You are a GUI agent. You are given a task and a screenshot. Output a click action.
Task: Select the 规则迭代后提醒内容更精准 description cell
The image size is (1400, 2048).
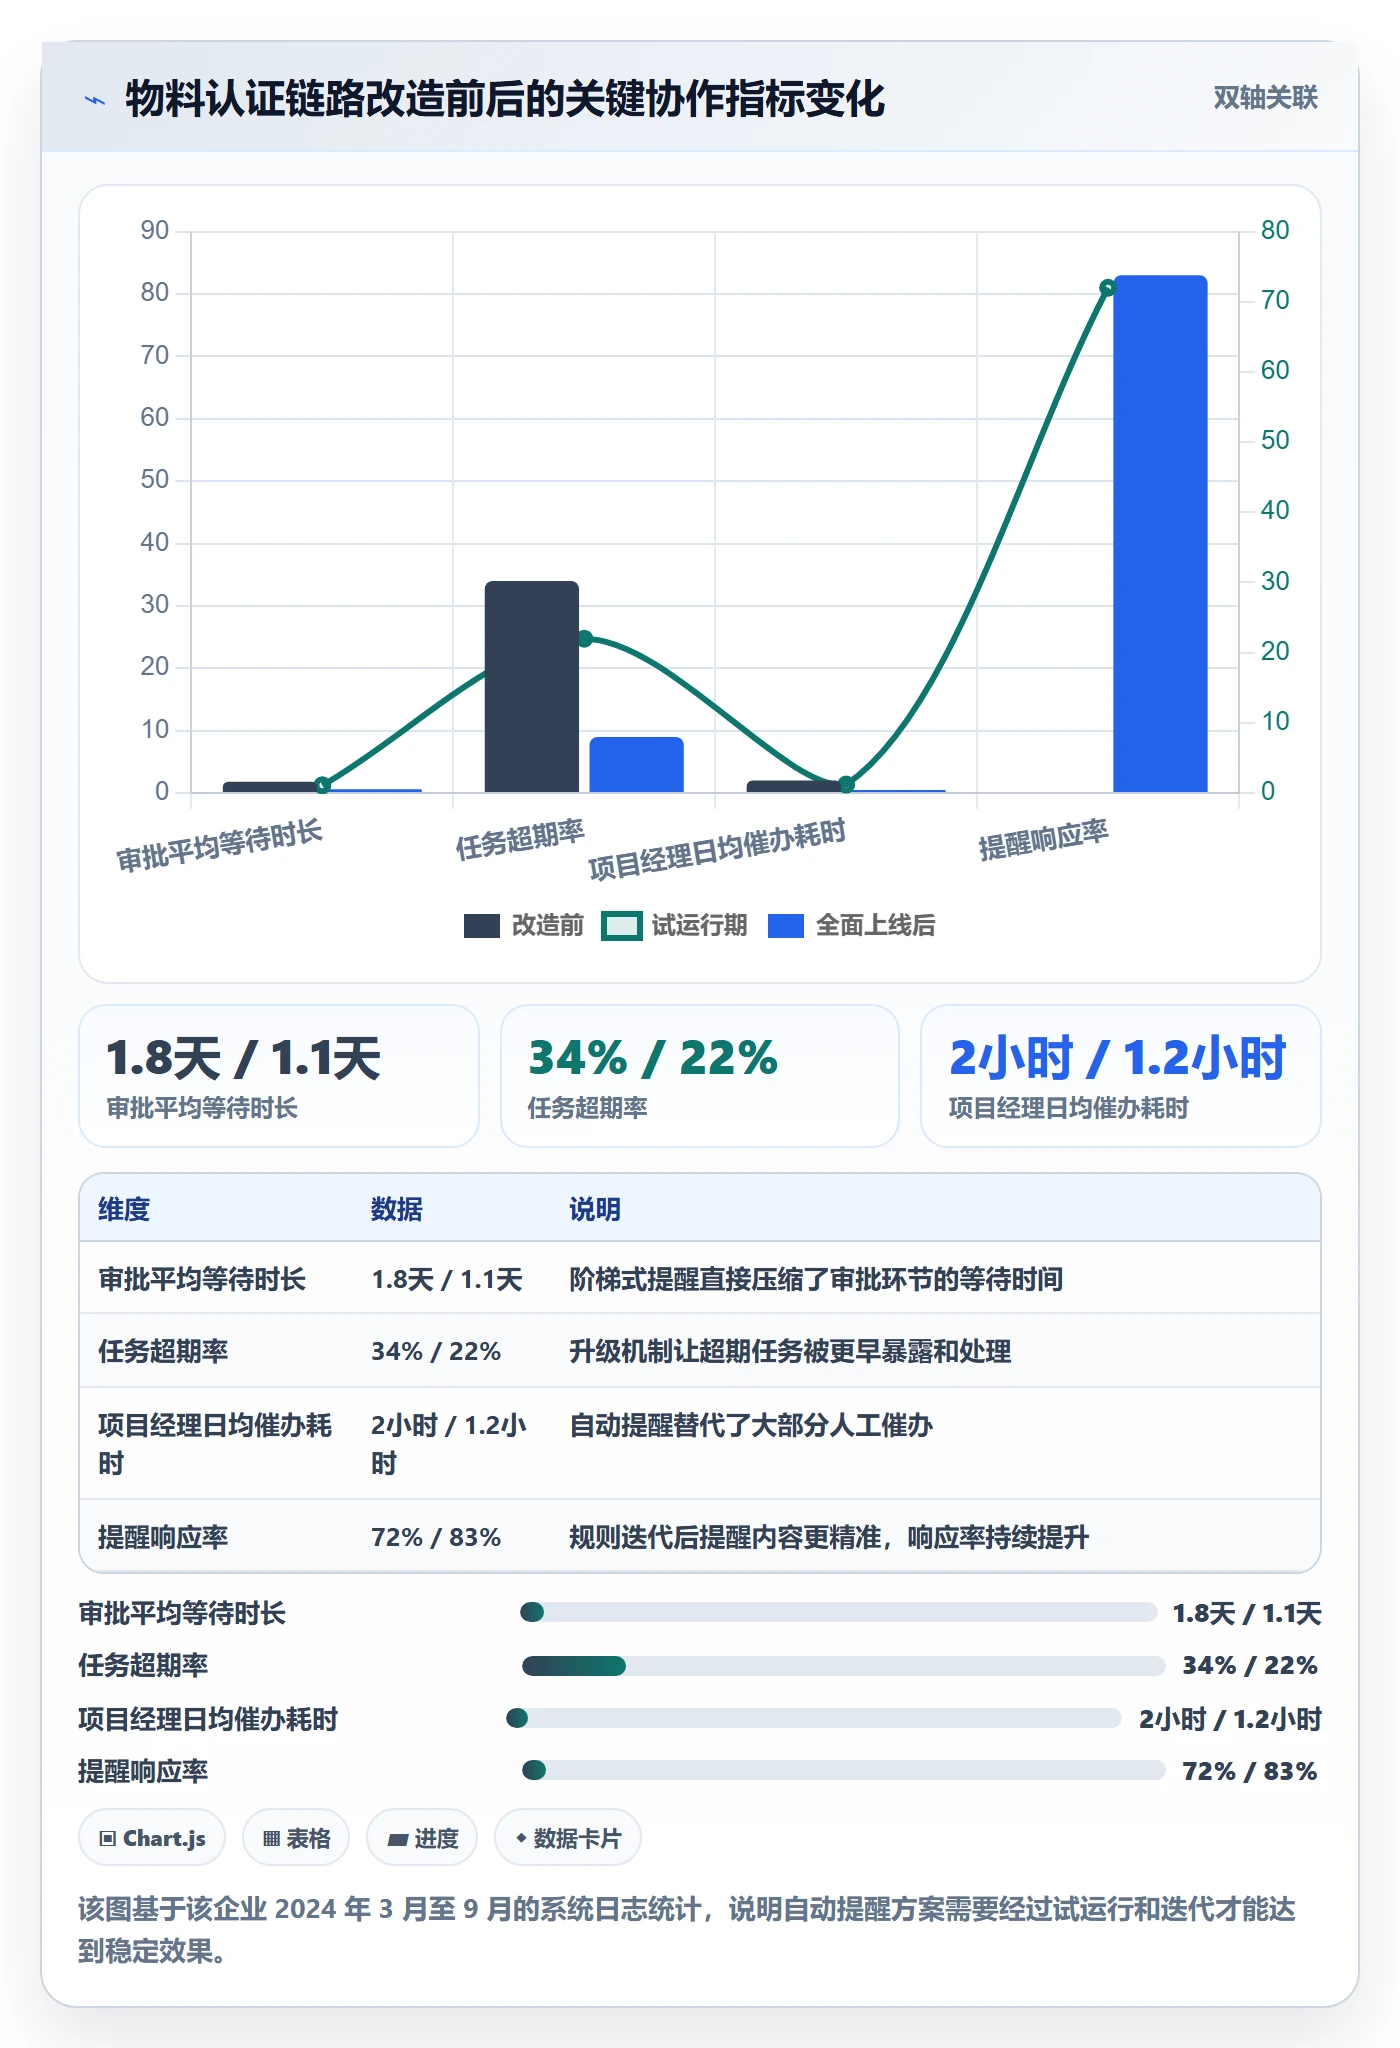coord(829,1537)
